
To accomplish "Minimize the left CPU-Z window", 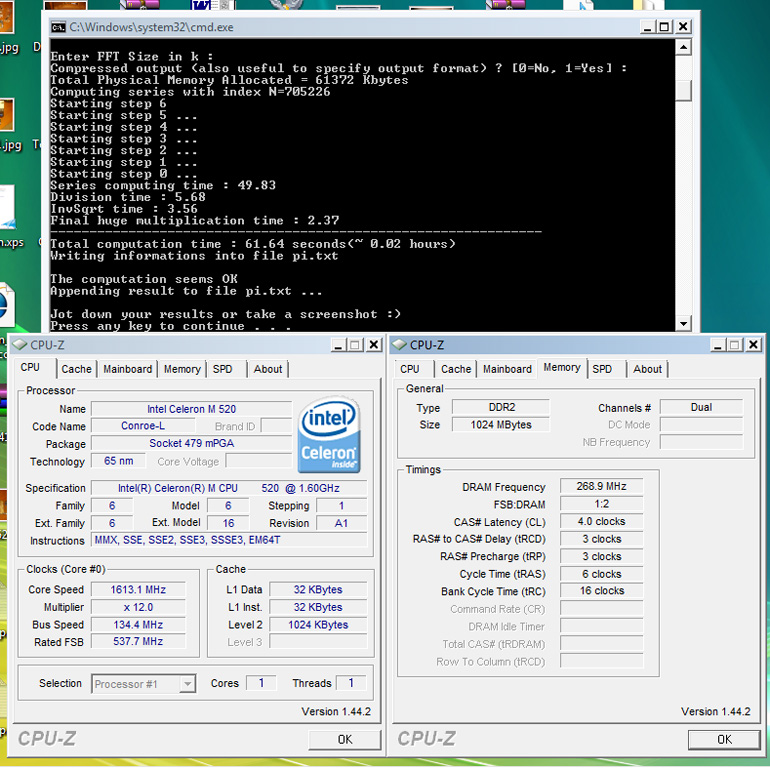I will pyautogui.click(x=338, y=345).
